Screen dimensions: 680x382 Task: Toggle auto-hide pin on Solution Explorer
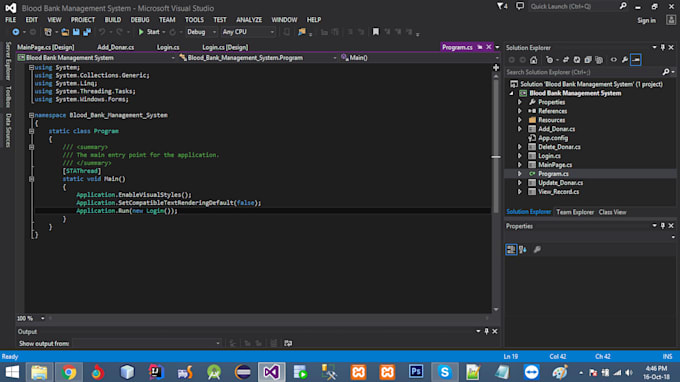click(x=663, y=47)
